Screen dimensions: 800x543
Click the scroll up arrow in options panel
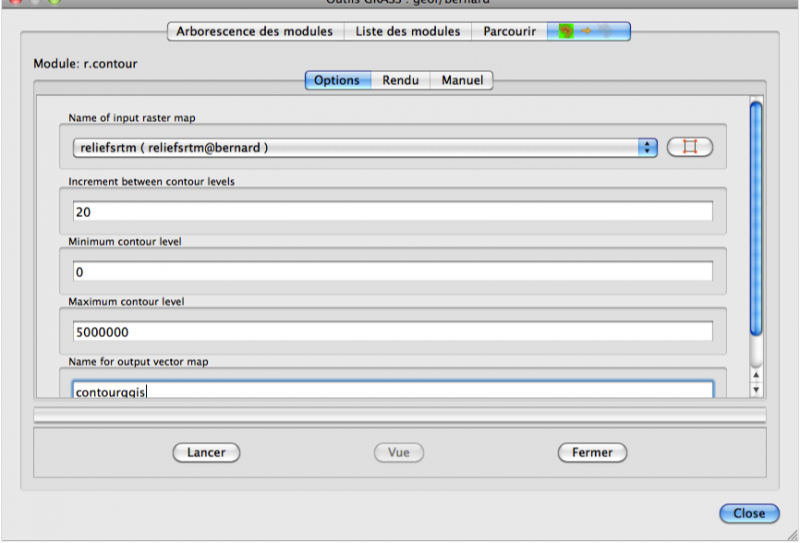click(x=756, y=374)
